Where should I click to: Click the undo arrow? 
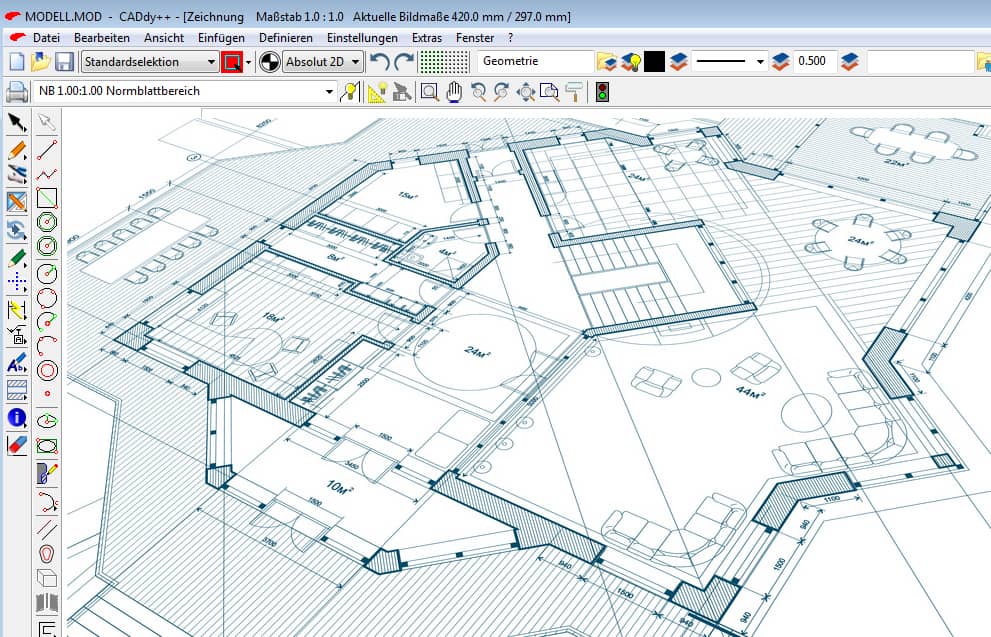(379, 62)
